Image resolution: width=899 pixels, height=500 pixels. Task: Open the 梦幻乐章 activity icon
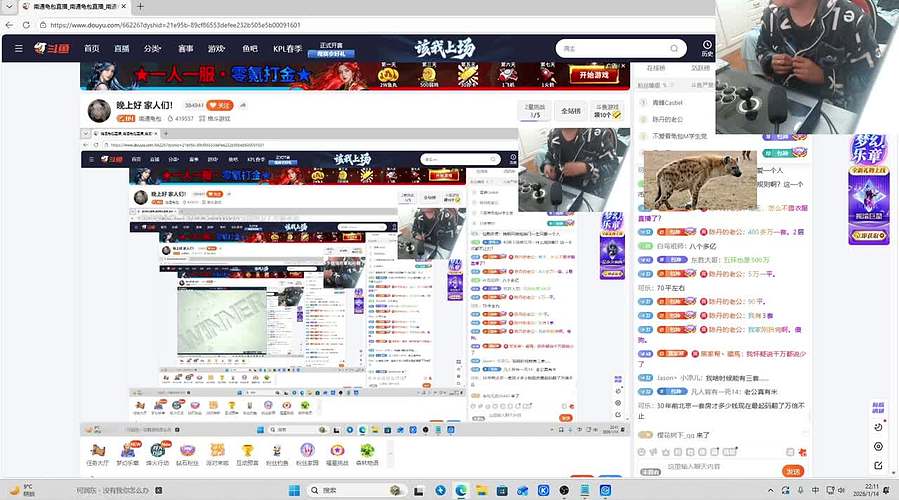[127, 454]
